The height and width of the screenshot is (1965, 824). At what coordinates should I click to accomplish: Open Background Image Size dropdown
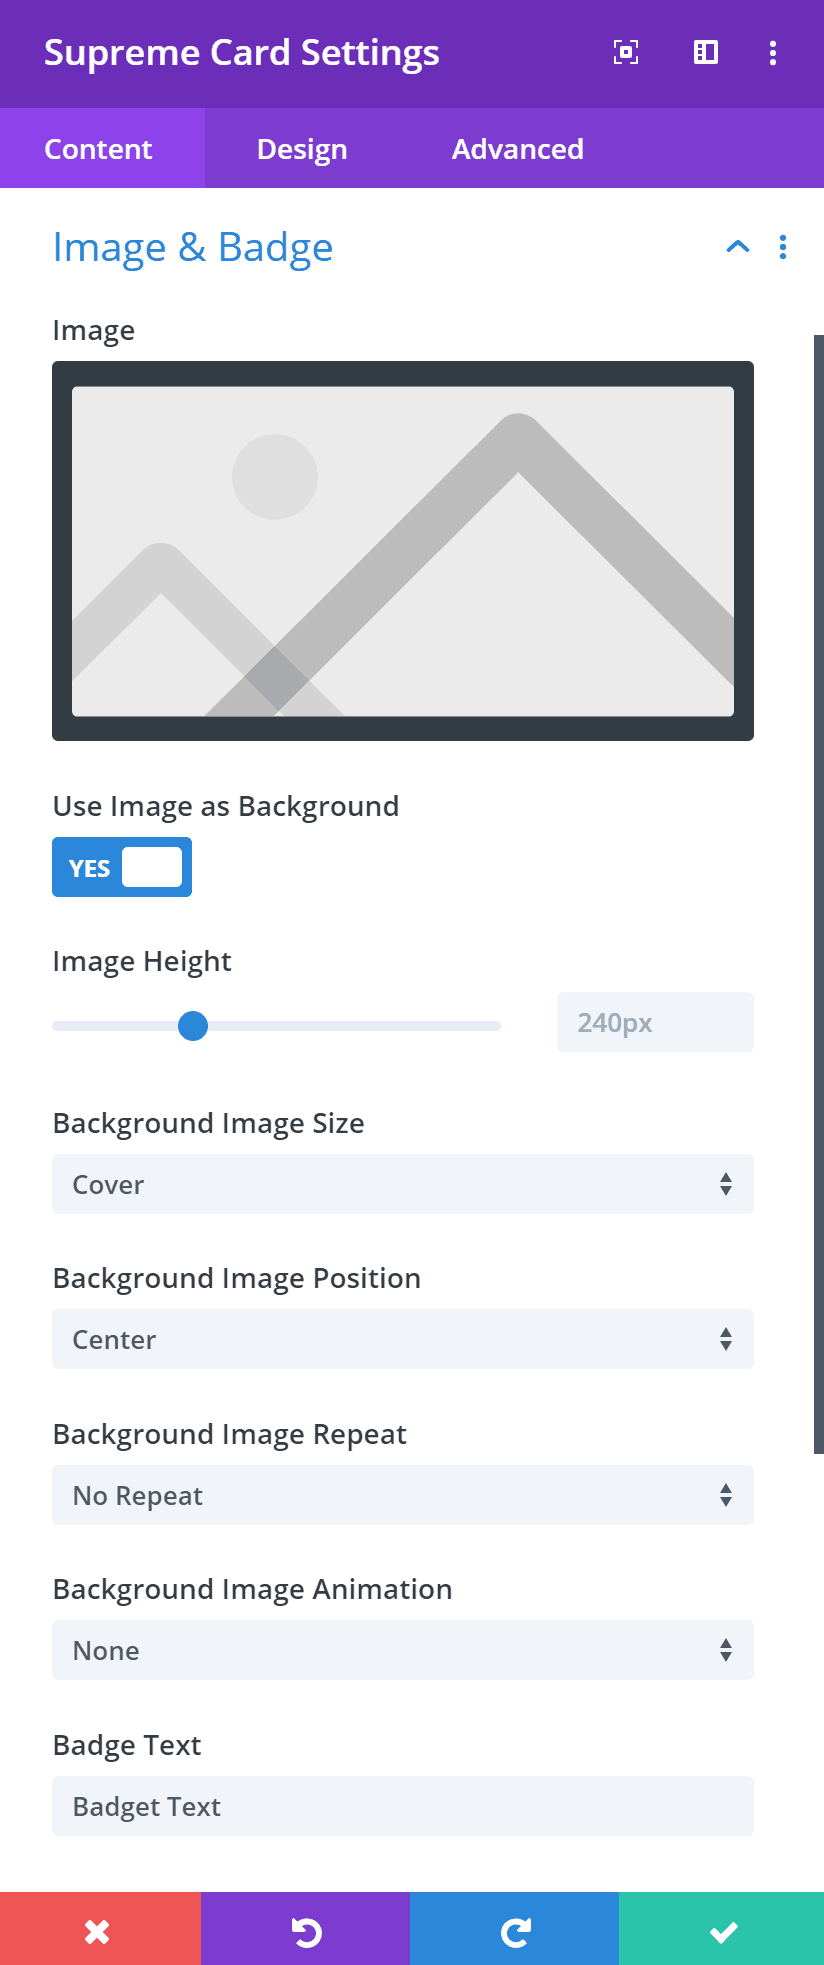[403, 1184]
